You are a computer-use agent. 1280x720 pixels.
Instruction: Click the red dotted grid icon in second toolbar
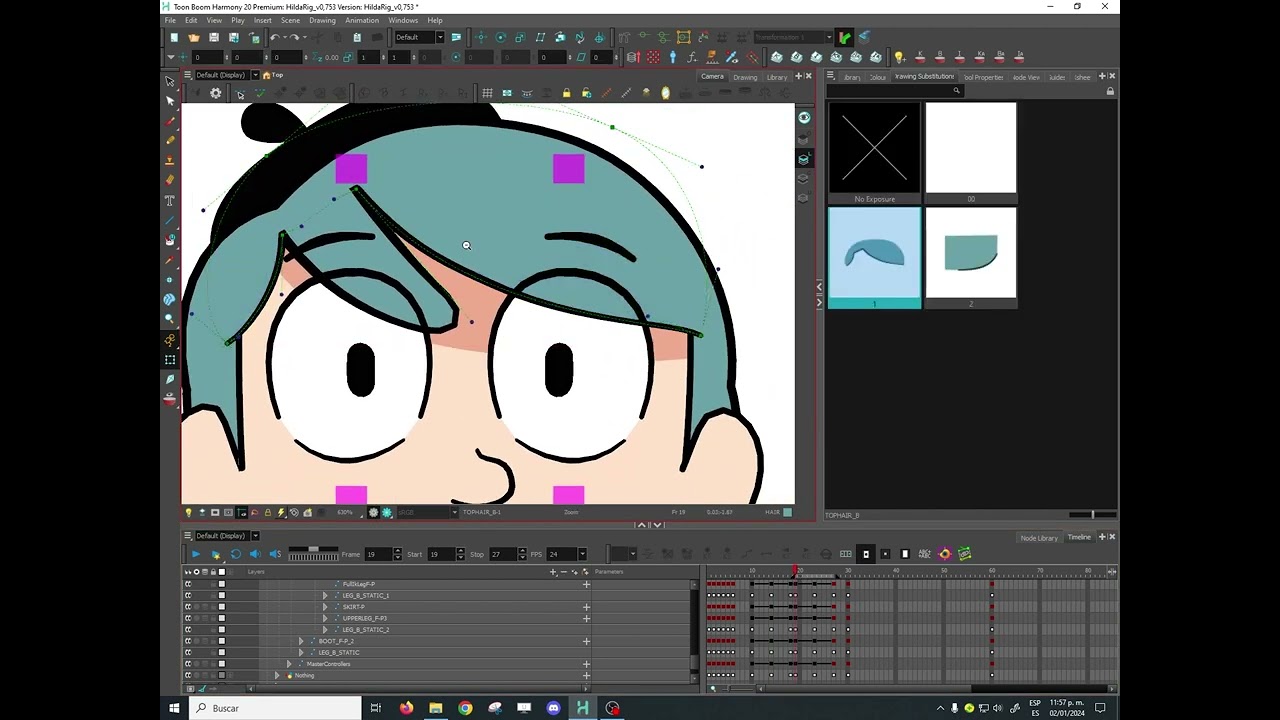click(x=653, y=57)
